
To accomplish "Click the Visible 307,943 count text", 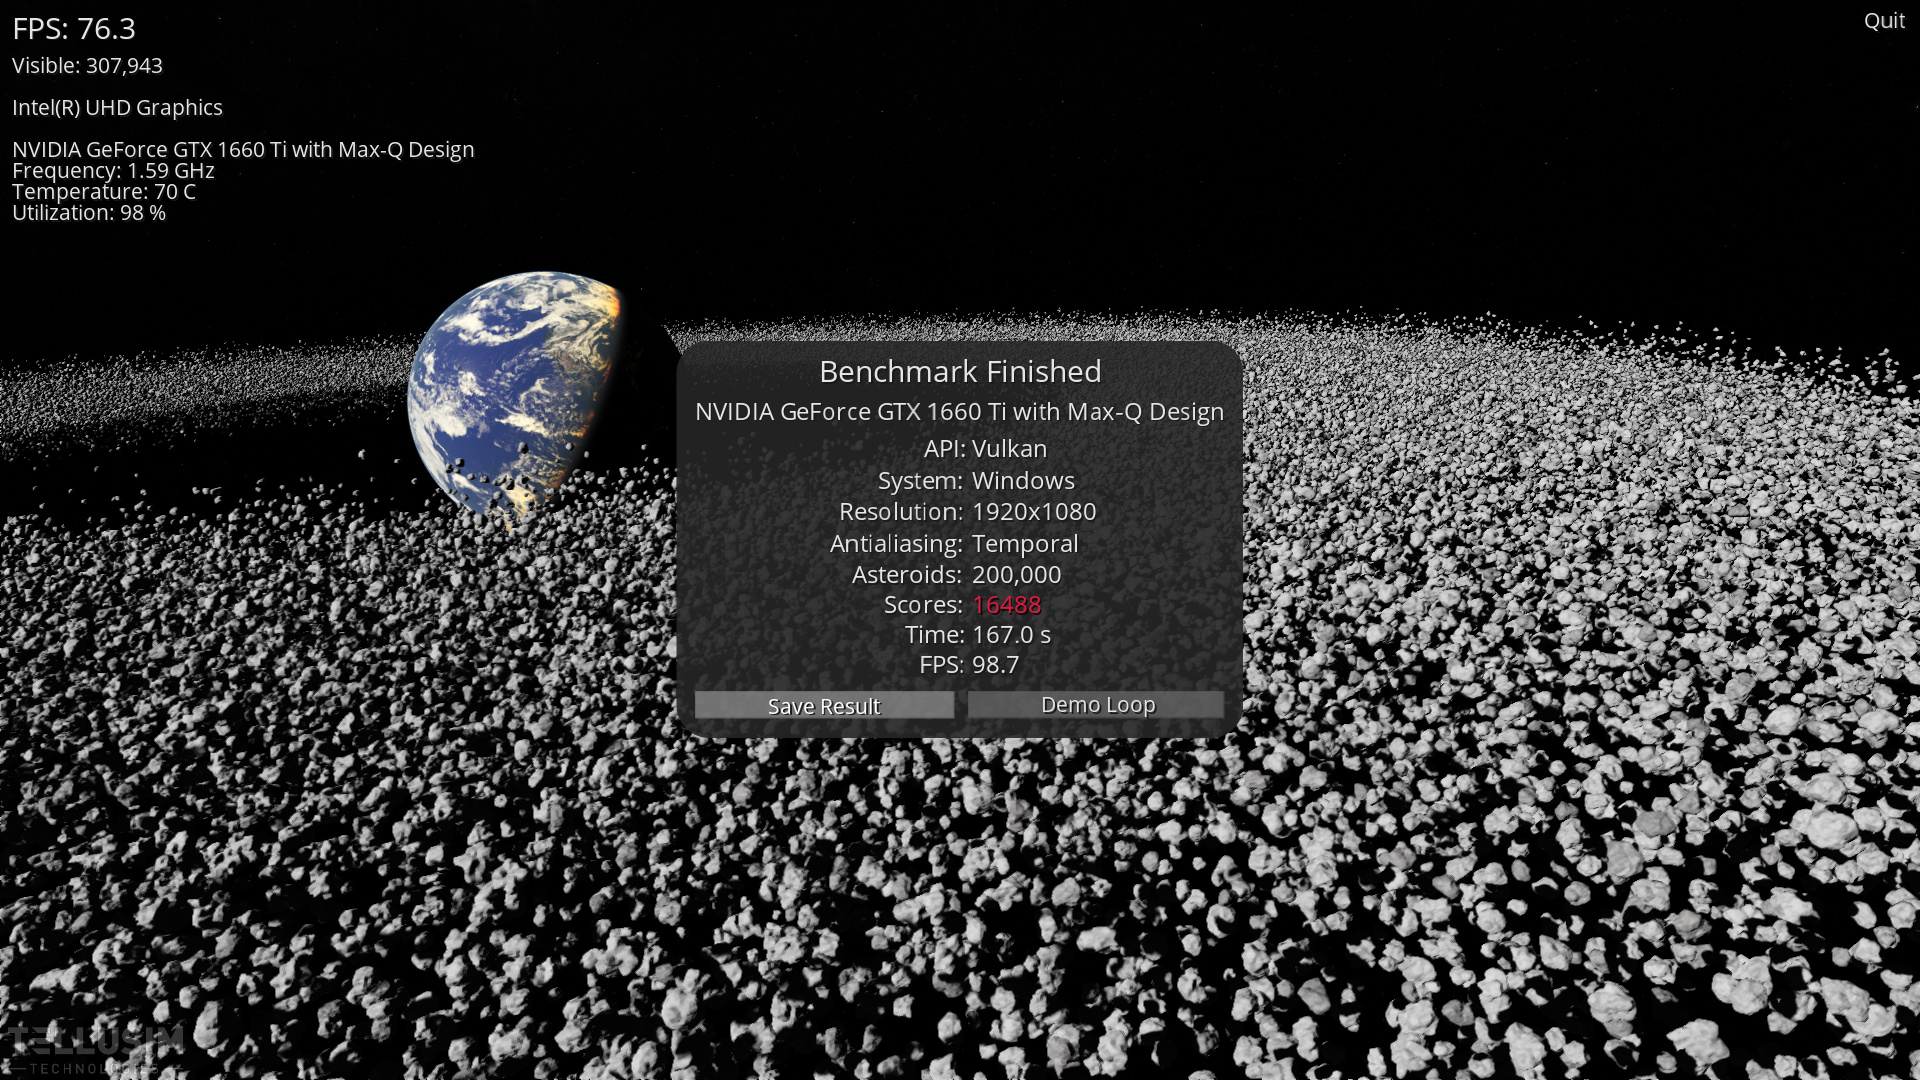I will (x=87, y=66).
